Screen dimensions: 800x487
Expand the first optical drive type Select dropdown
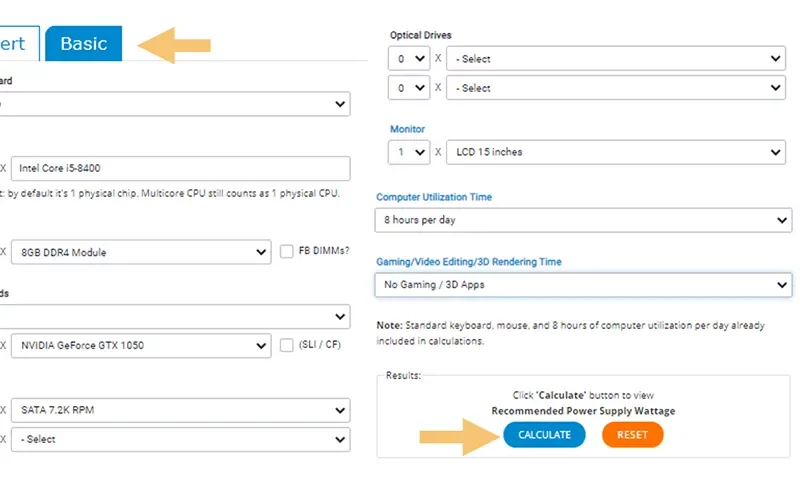[616, 59]
